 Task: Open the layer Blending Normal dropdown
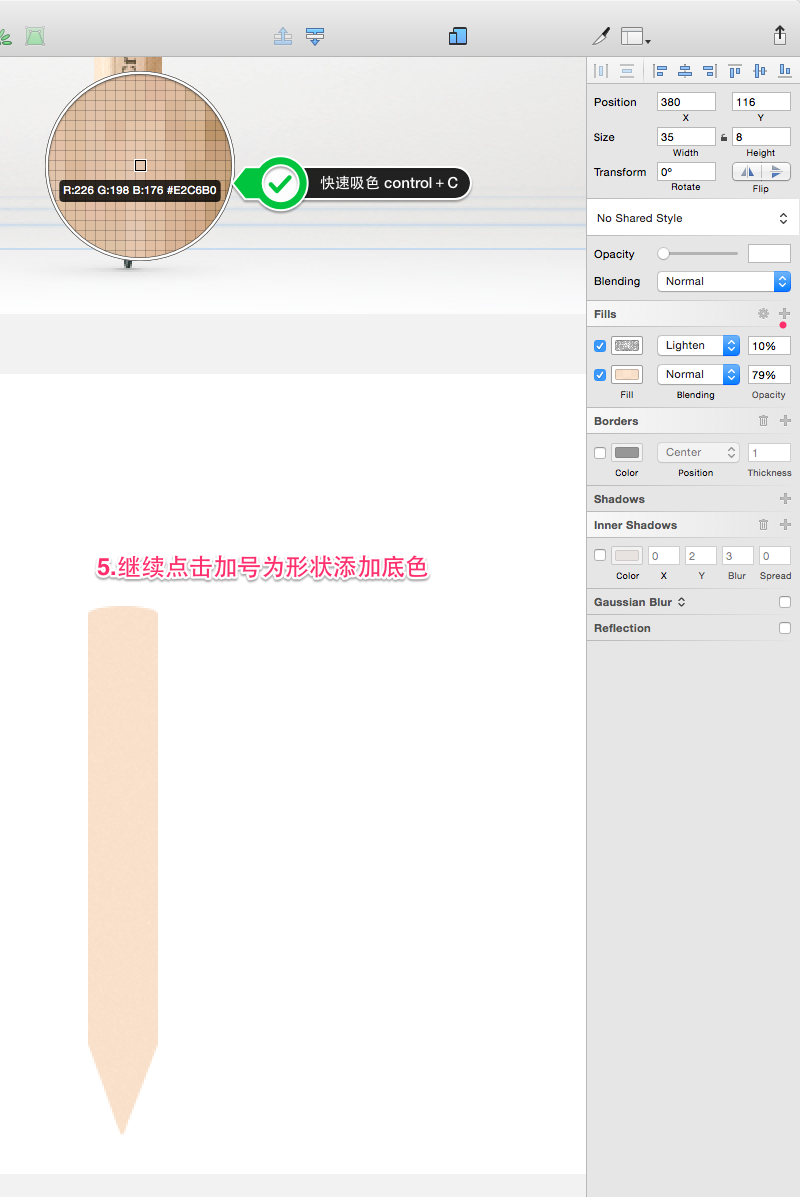point(724,282)
